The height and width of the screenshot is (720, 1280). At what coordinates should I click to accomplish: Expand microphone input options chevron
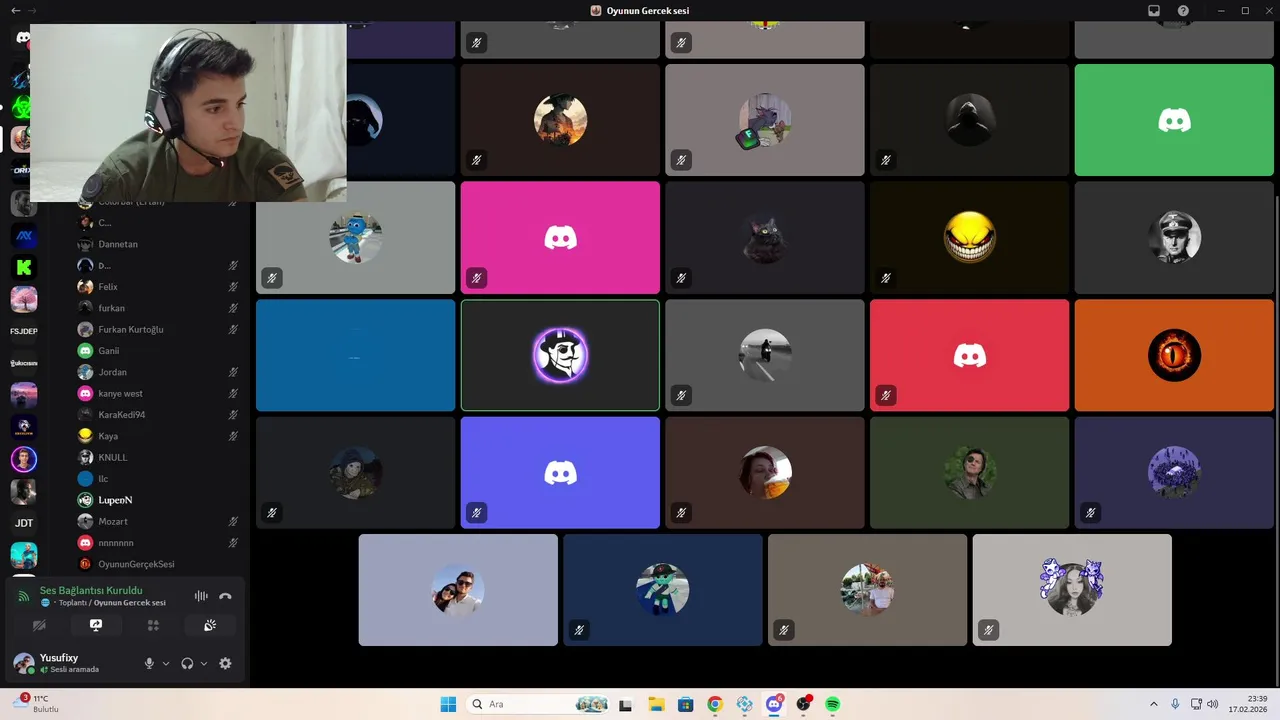(x=166, y=663)
